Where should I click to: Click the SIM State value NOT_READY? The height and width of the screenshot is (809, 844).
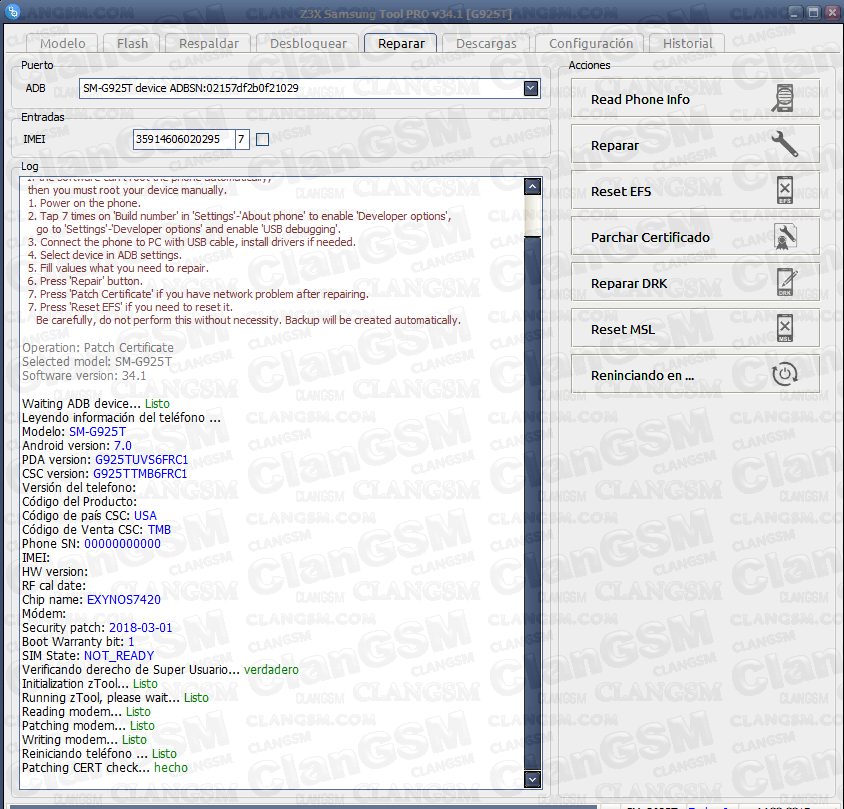[119, 656]
